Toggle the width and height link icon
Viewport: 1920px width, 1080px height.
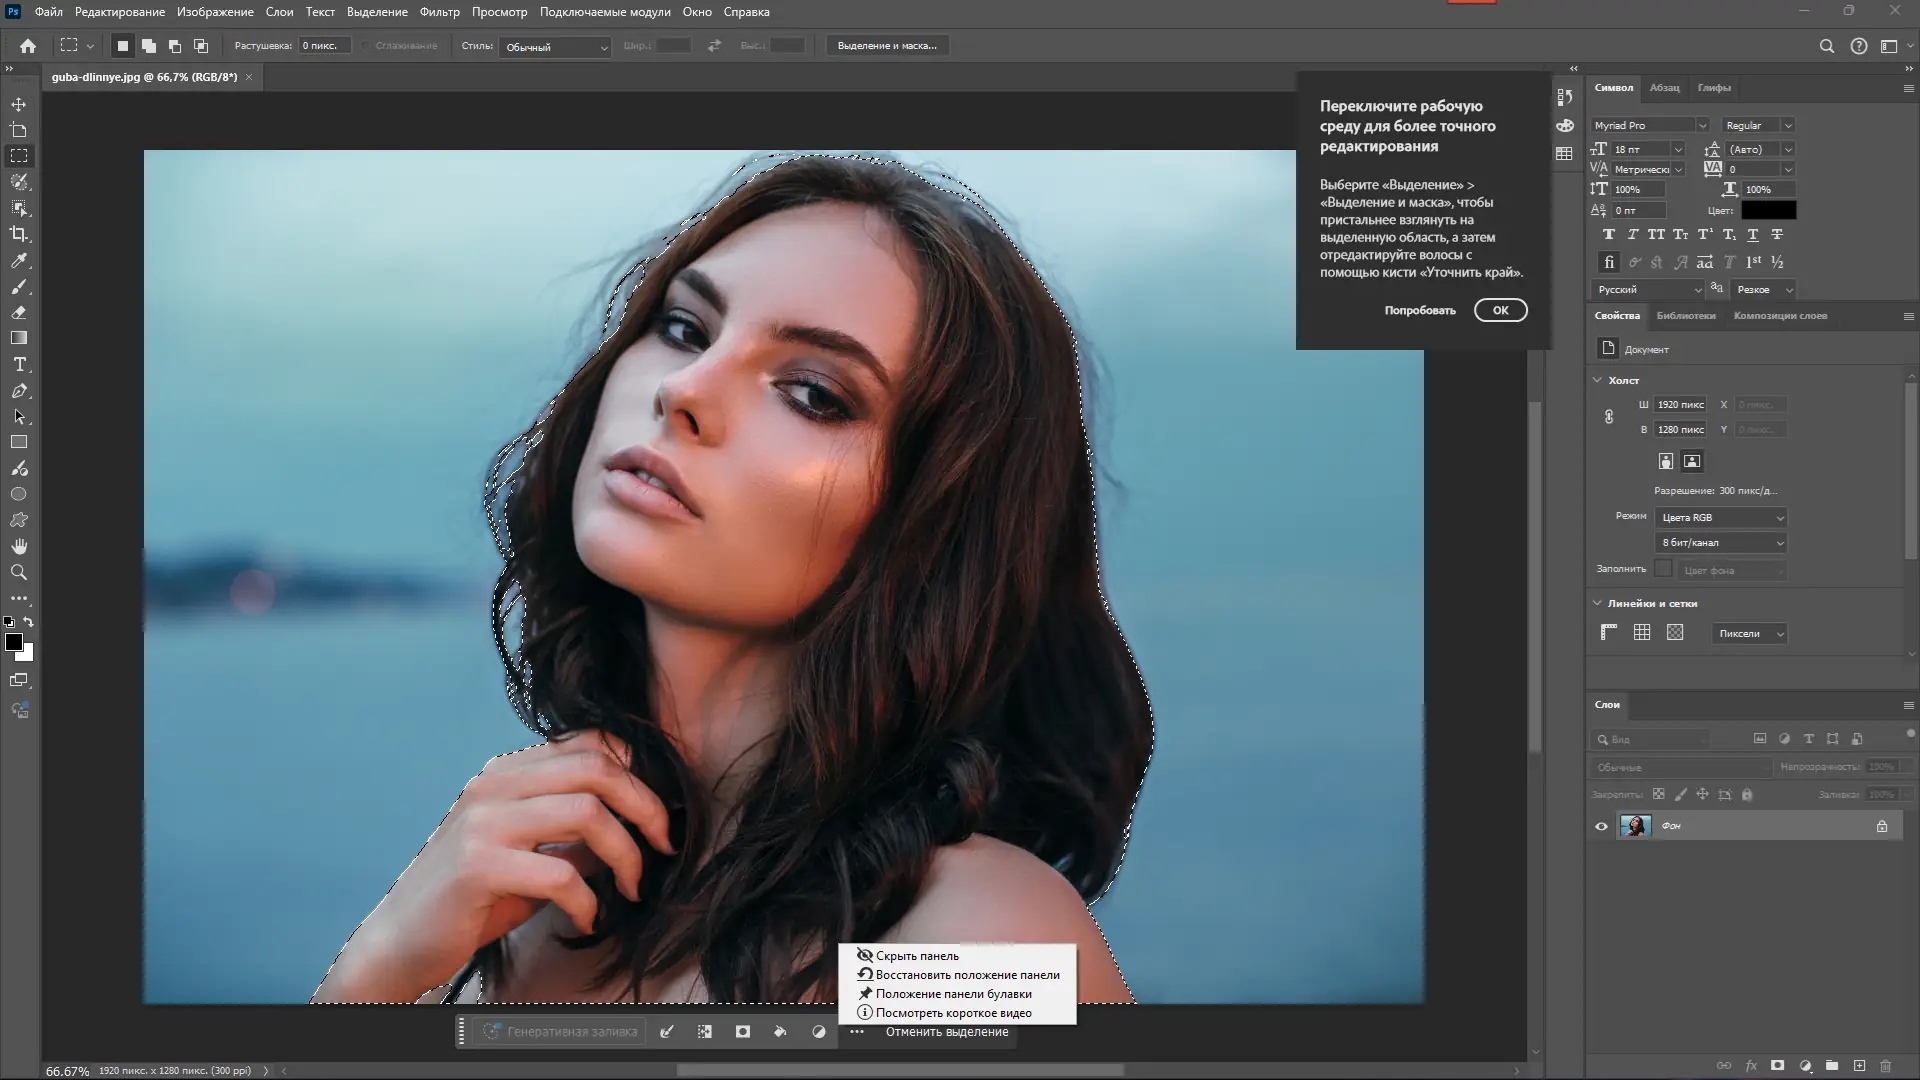[1609, 417]
